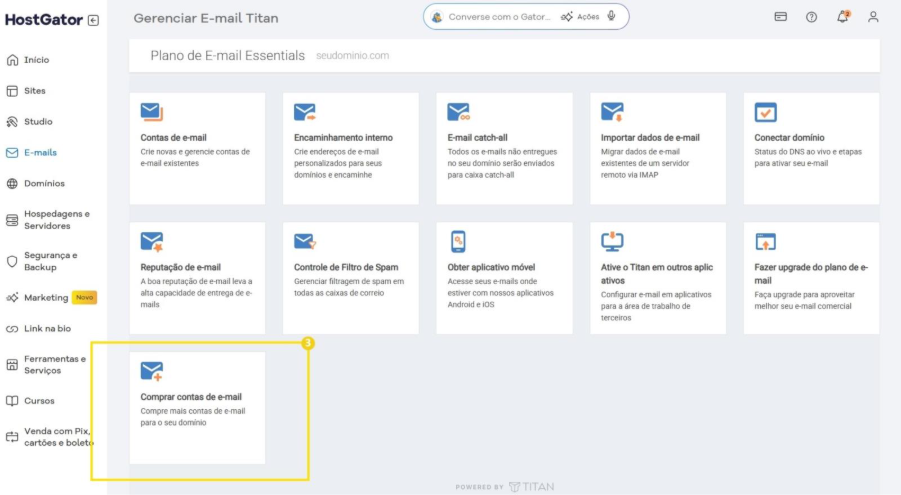Click the Importar dados de e-mail icon
Viewport: 901px width, 495px height.
pos(612,112)
